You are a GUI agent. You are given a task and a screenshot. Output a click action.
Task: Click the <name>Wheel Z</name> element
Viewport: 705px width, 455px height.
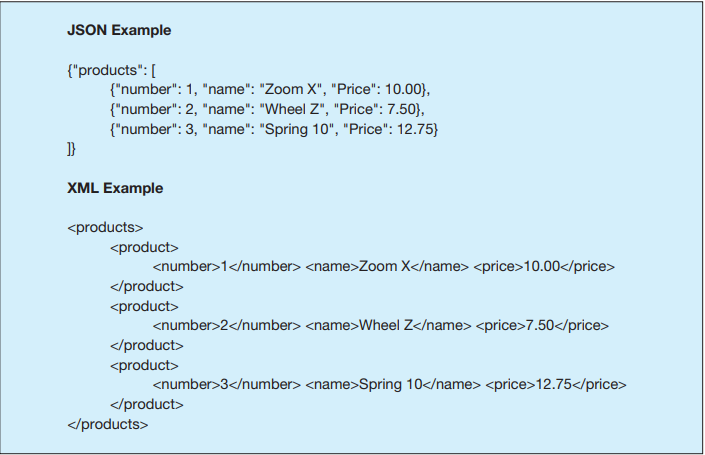388,326
